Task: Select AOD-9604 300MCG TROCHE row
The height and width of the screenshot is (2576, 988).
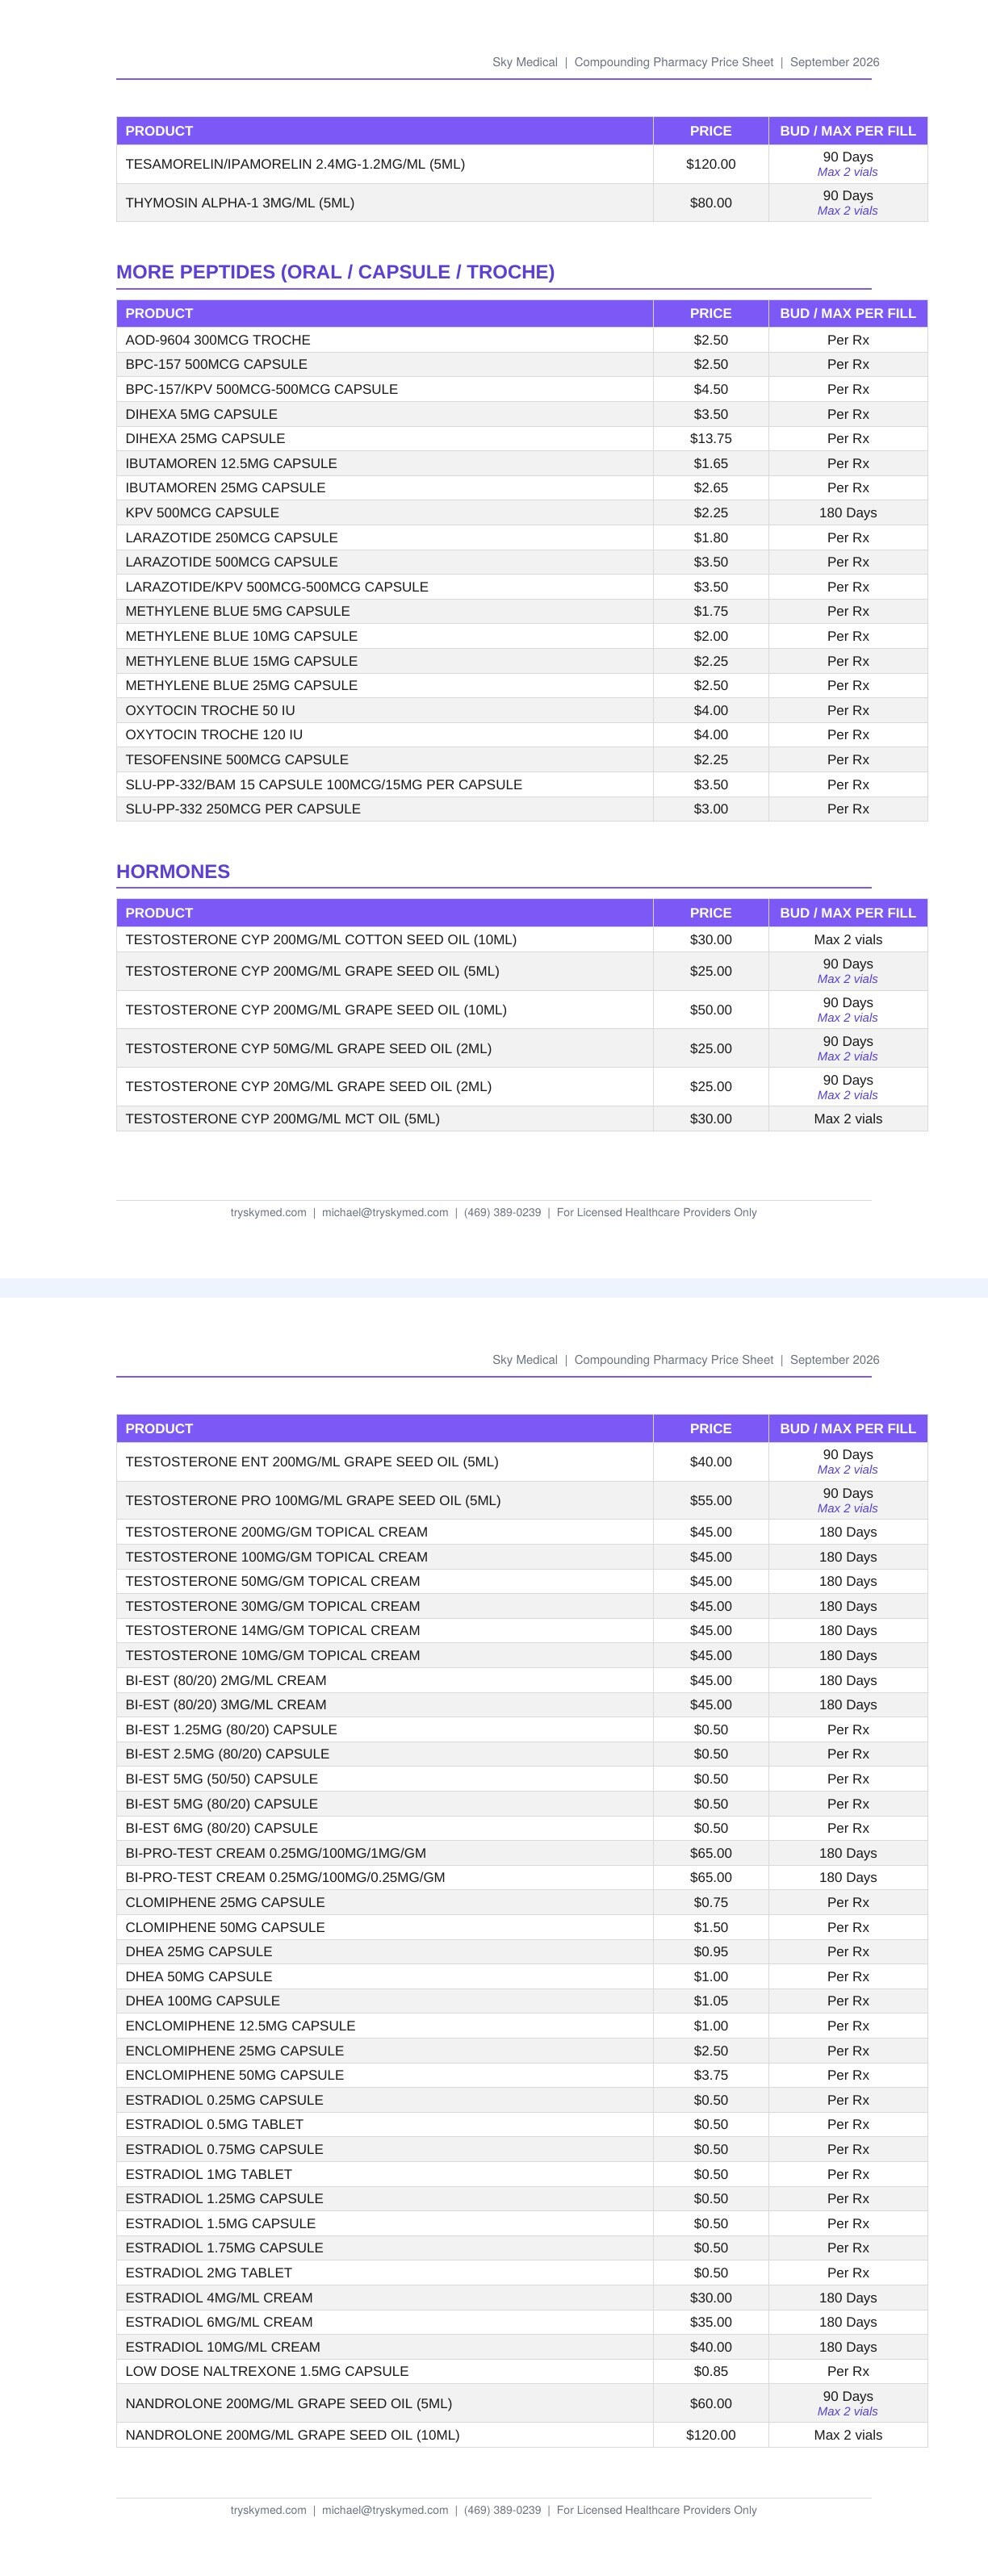Action: (x=522, y=340)
